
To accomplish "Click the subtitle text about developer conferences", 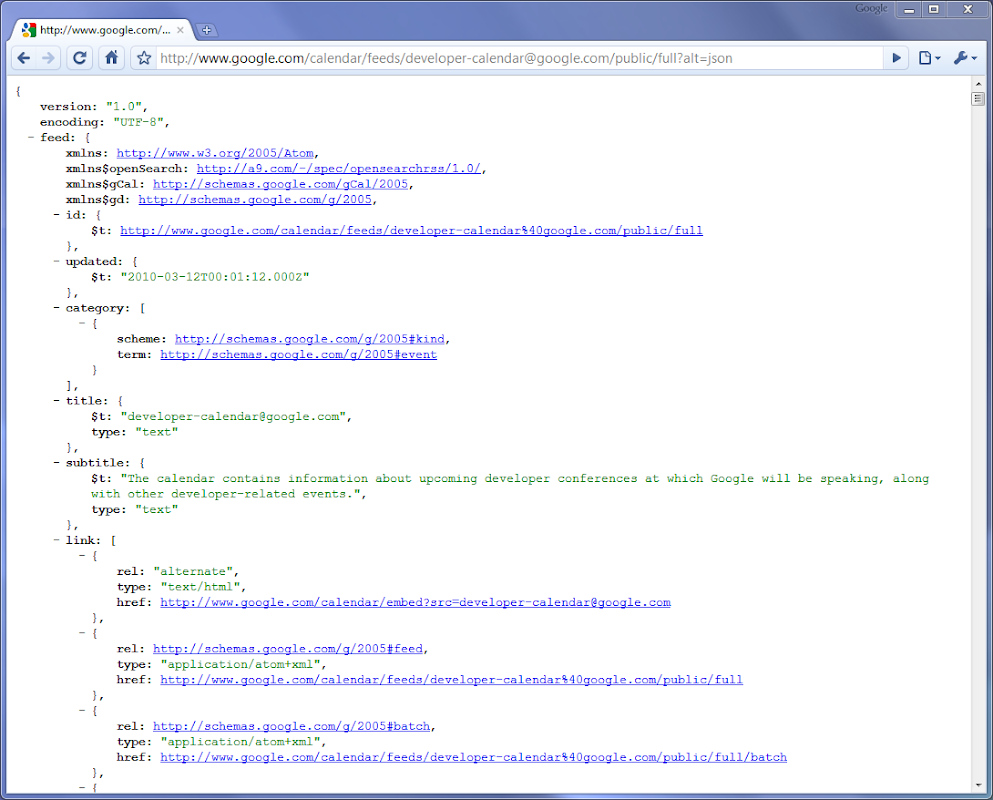I will tap(510, 486).
